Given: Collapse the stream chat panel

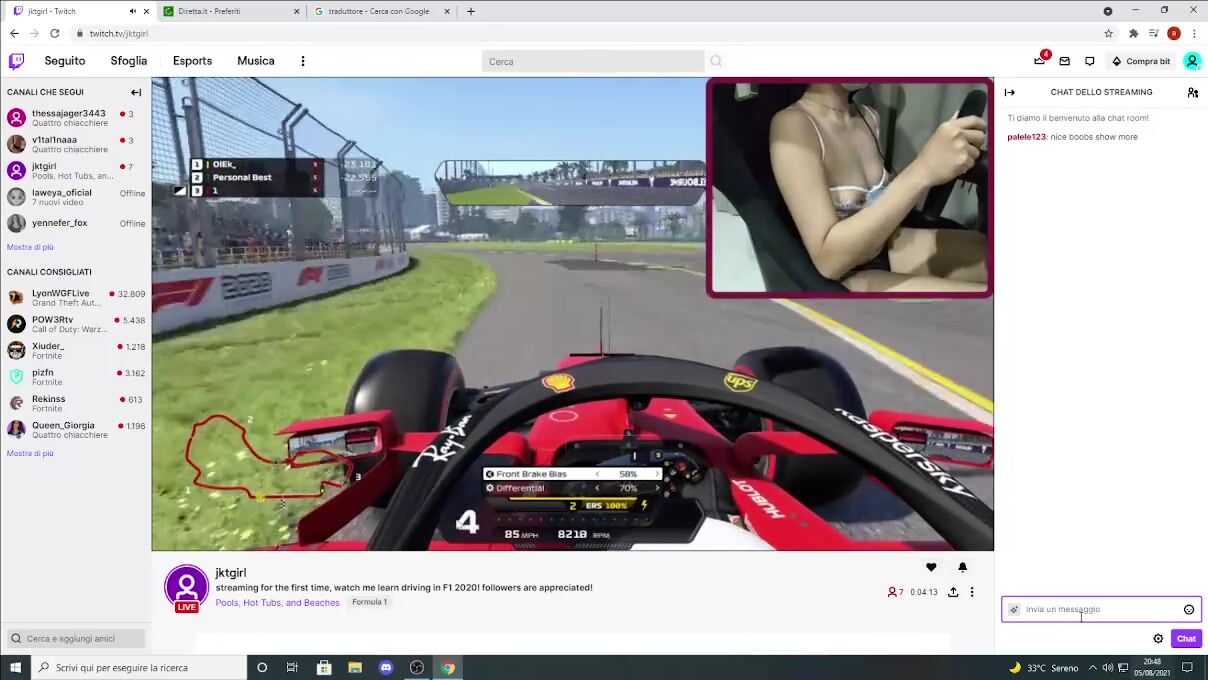Looking at the screenshot, I should [x=1010, y=92].
